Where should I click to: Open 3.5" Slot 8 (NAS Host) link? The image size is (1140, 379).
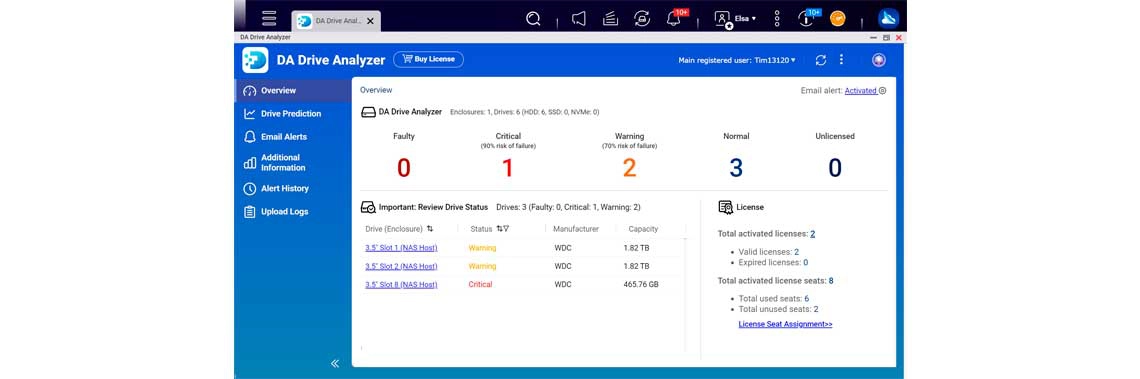coord(401,284)
